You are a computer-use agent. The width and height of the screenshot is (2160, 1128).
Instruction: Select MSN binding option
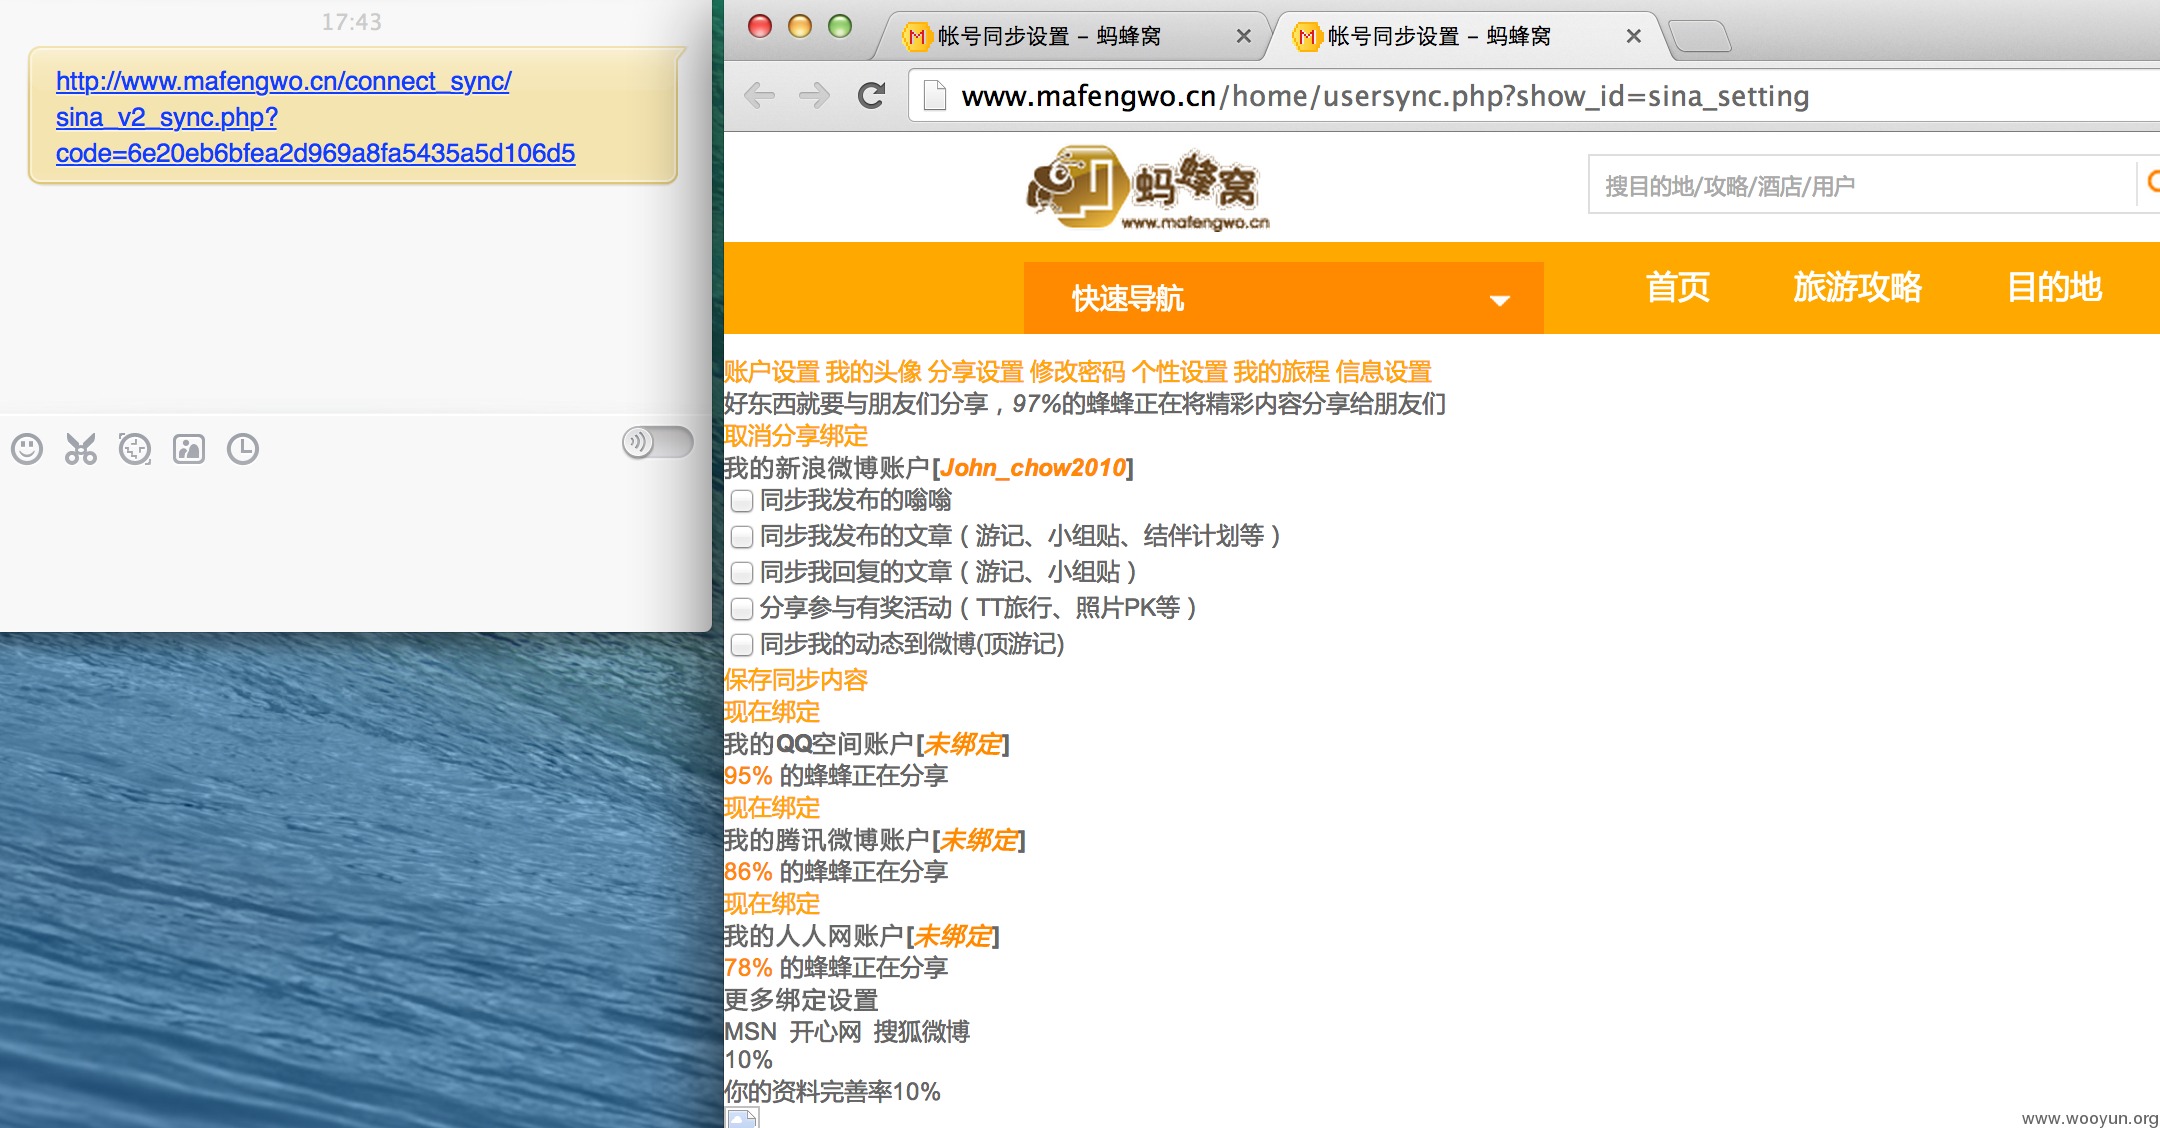750,1032
